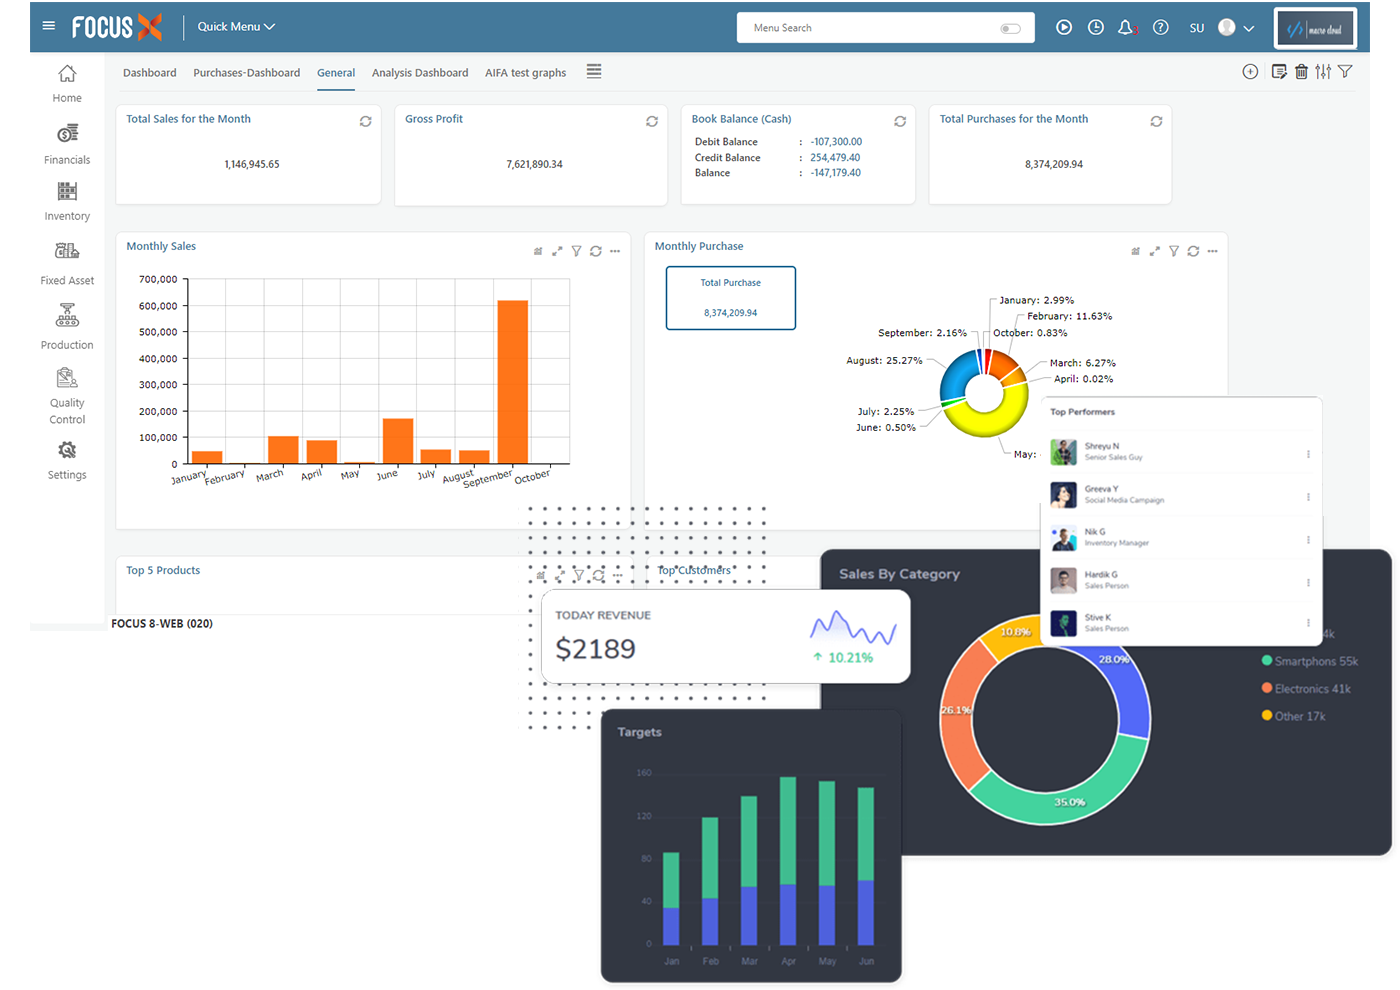
Task: Open the Quality Control module in the sidebar
Action: tap(67, 396)
